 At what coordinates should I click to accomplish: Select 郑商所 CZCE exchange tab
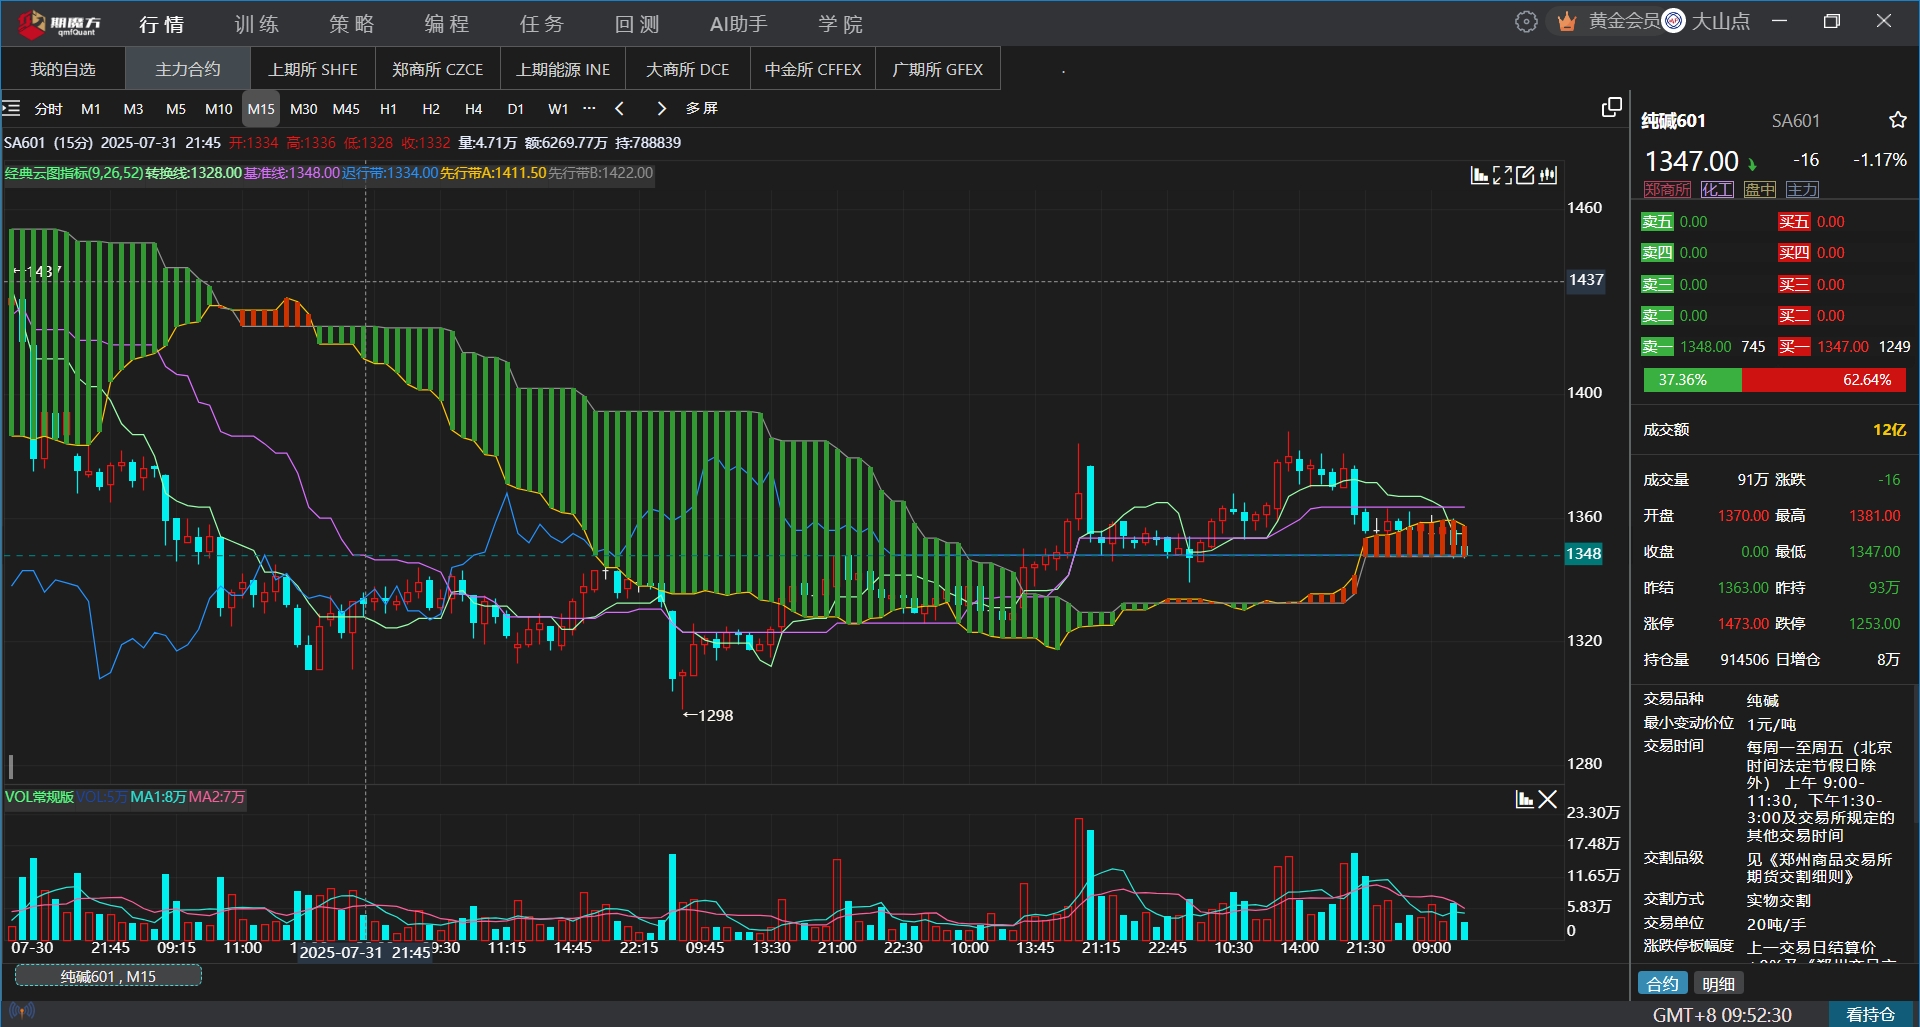(x=438, y=69)
